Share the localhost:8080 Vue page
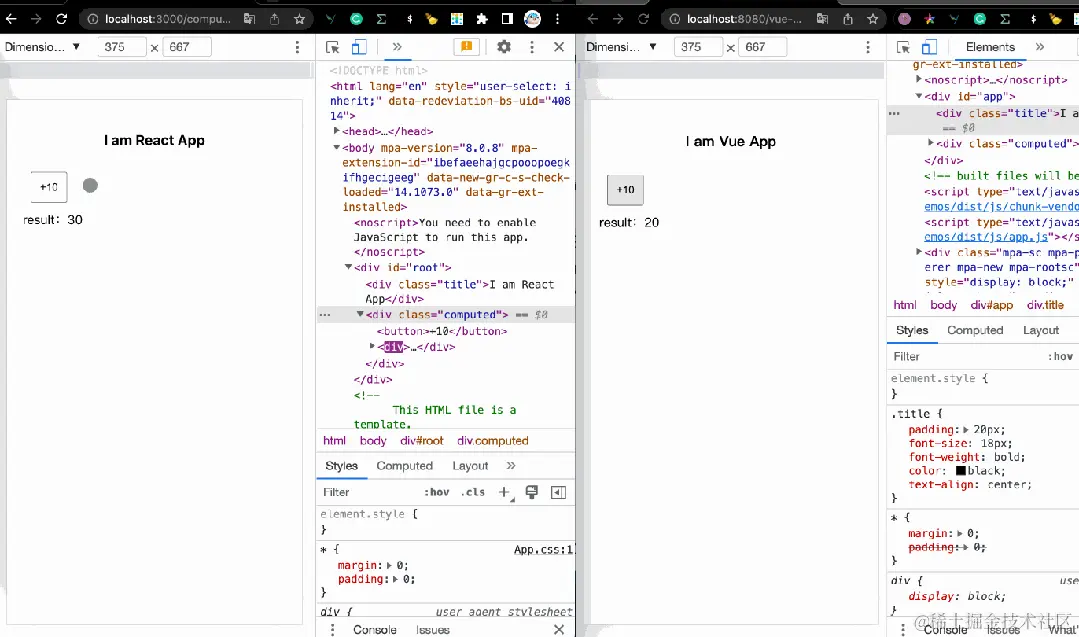Screen dimensions: 1079x637 848,19
